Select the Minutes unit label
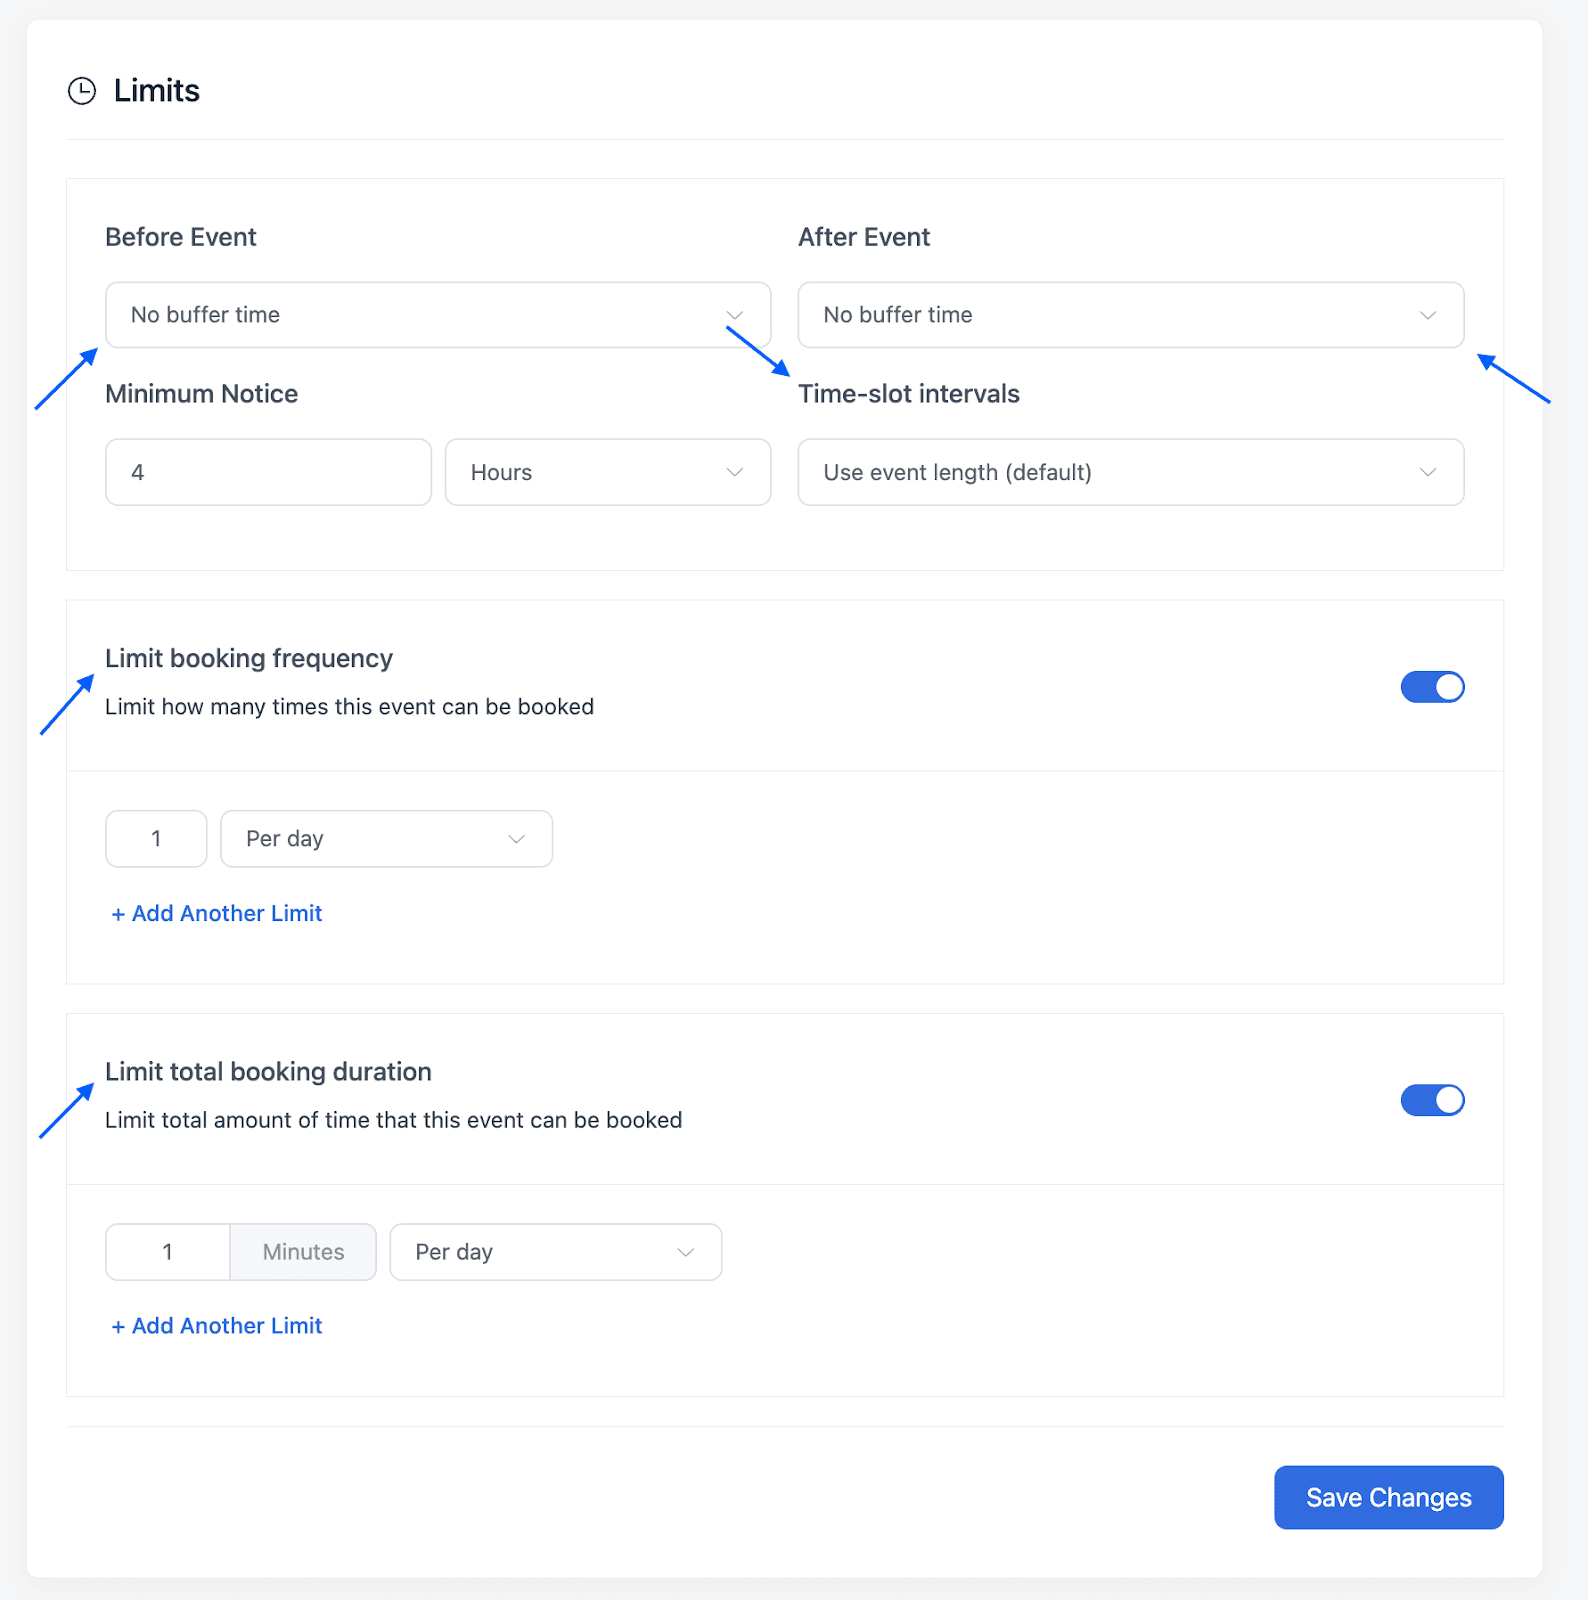The height and width of the screenshot is (1600, 1588). pyautogui.click(x=302, y=1251)
